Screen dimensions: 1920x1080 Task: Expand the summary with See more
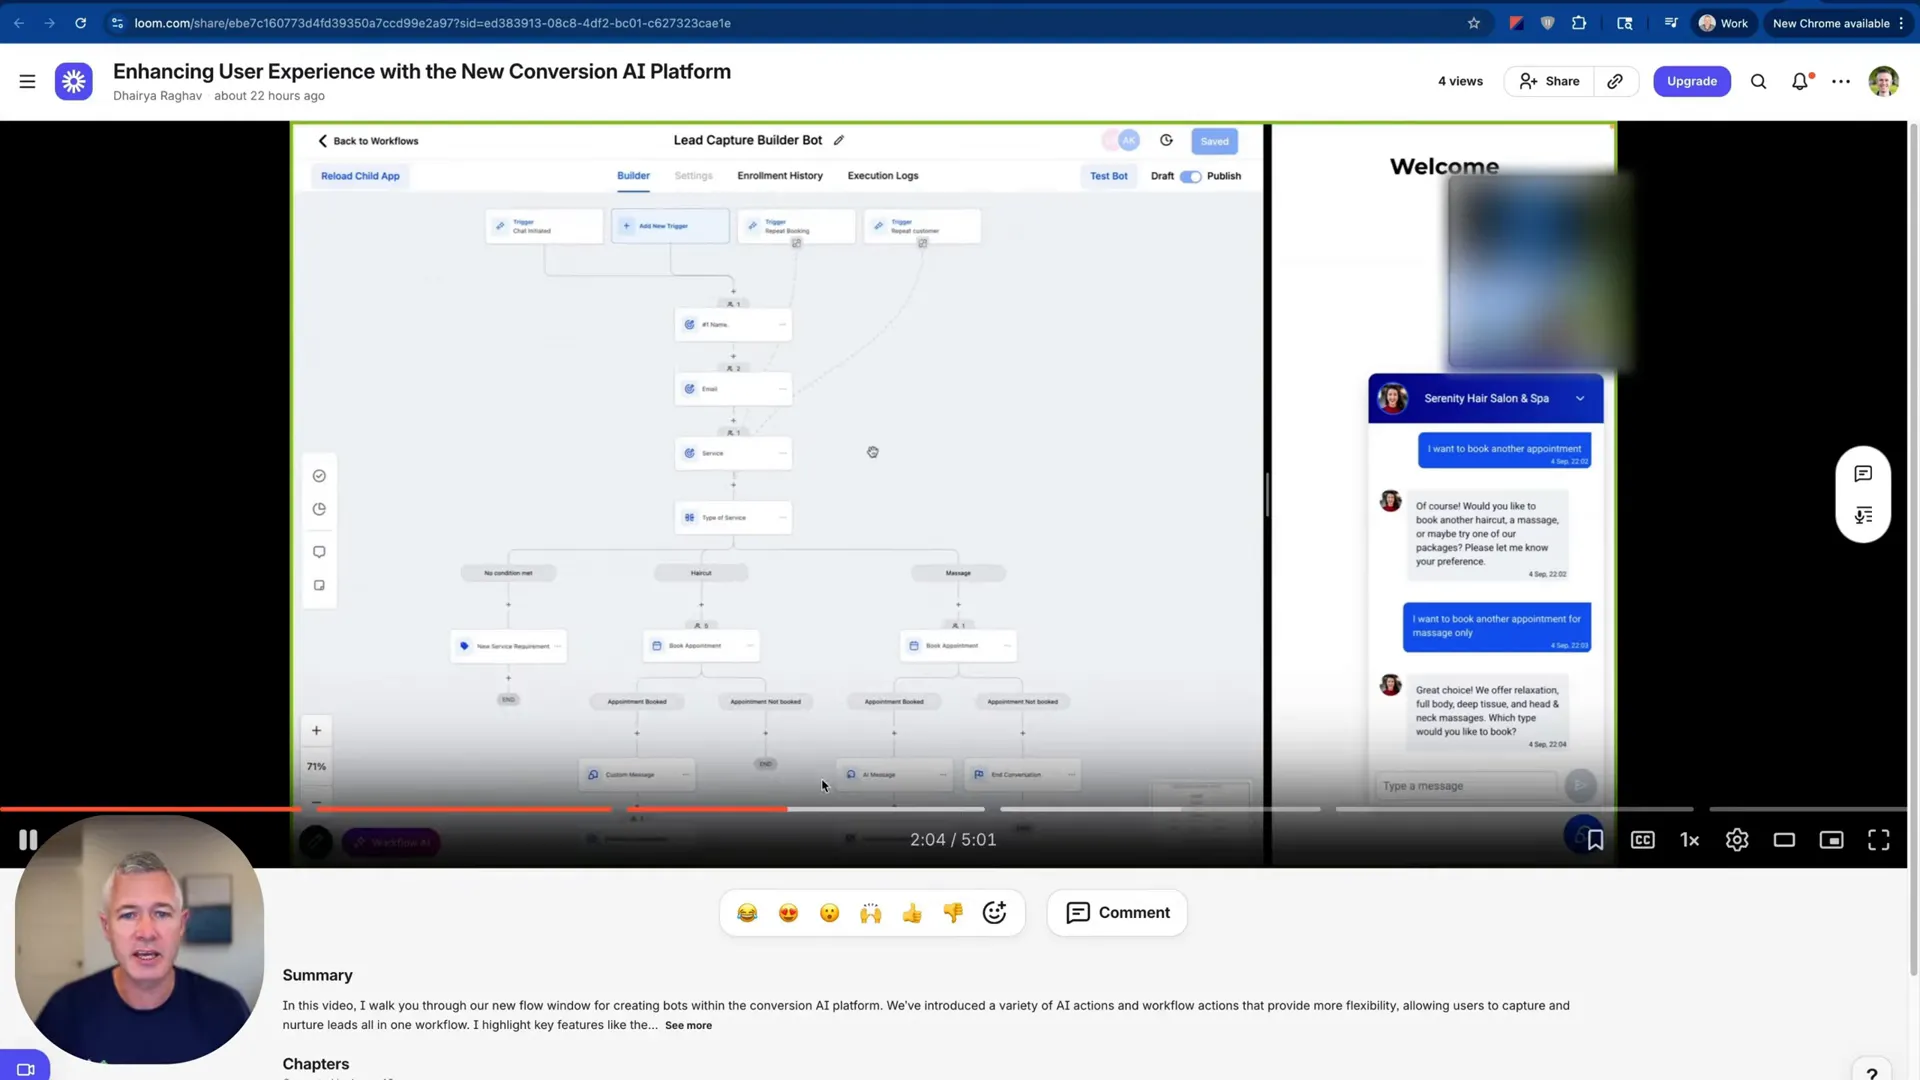[x=688, y=1025]
